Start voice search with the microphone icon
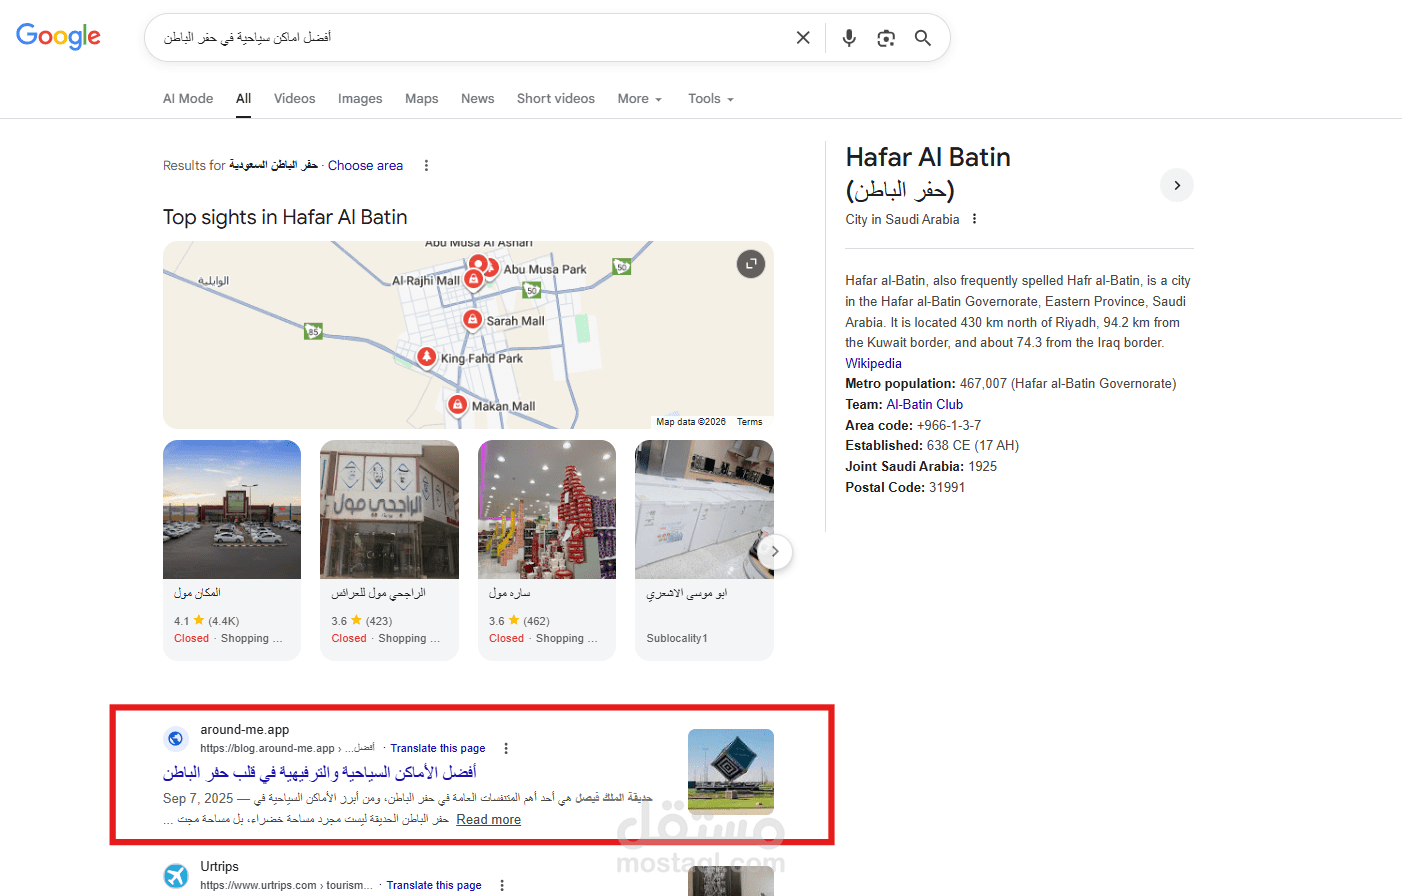This screenshot has width=1402, height=896. [849, 38]
